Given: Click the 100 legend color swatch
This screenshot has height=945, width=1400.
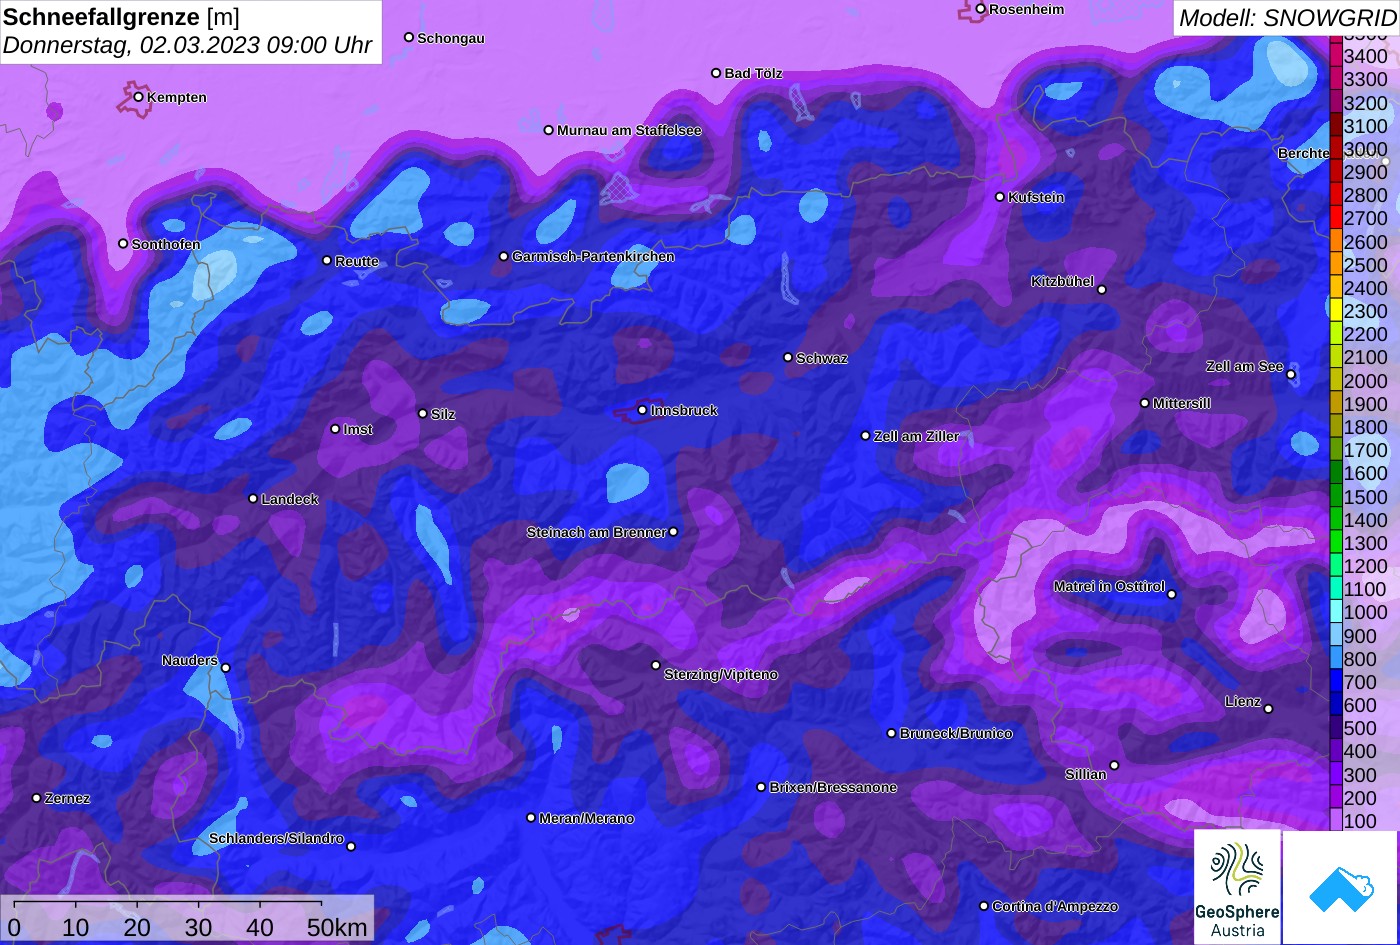Looking at the screenshot, I should pos(1335,821).
